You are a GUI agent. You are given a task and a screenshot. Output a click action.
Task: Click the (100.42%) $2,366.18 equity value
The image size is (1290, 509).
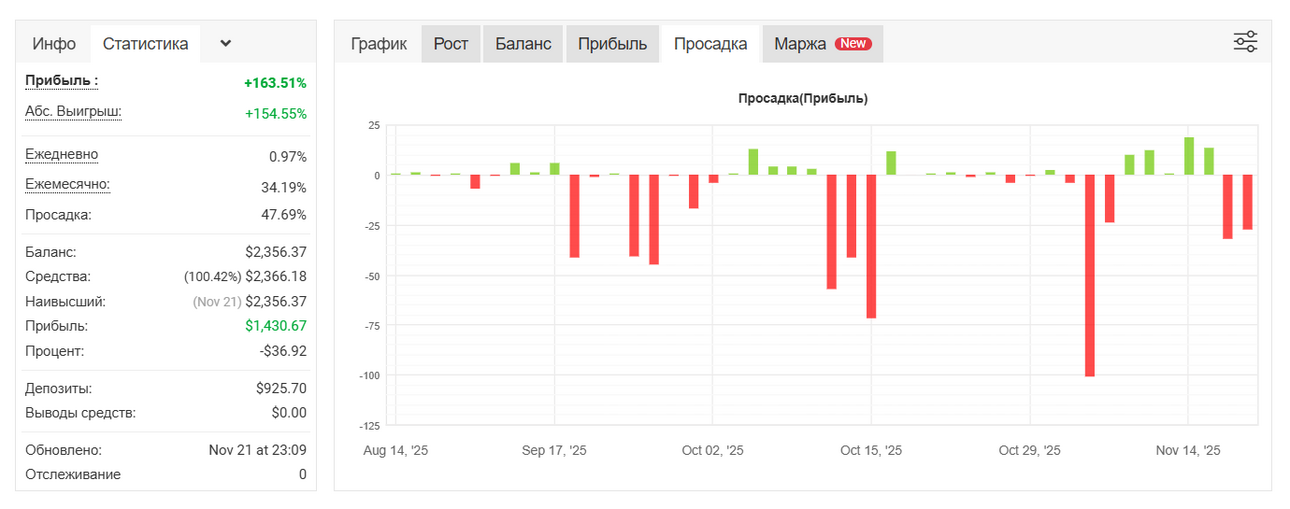(x=245, y=276)
